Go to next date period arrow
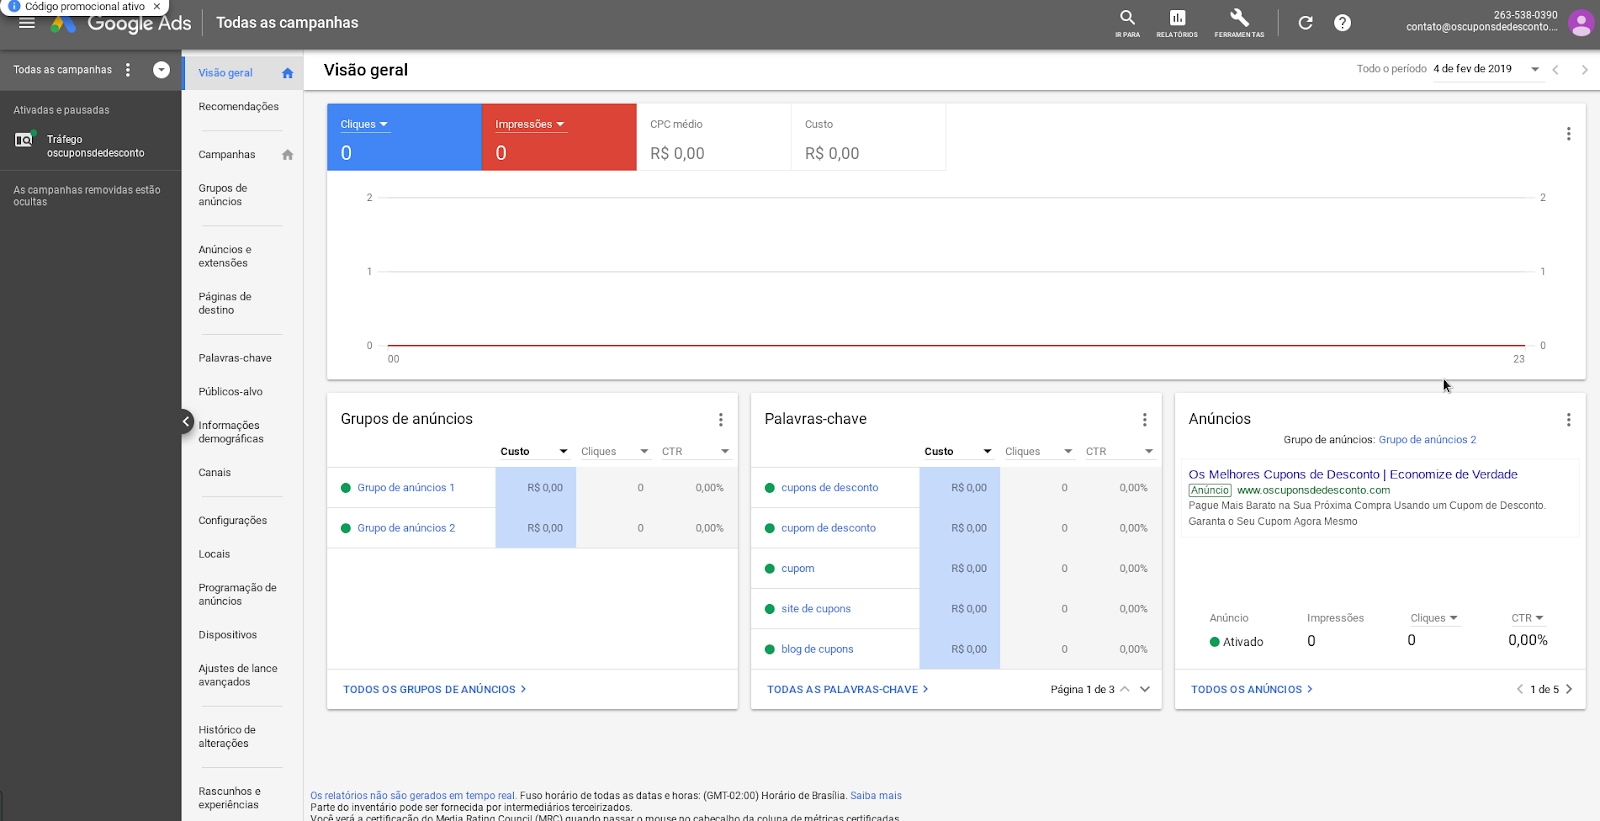The height and width of the screenshot is (821, 1600). [1584, 70]
